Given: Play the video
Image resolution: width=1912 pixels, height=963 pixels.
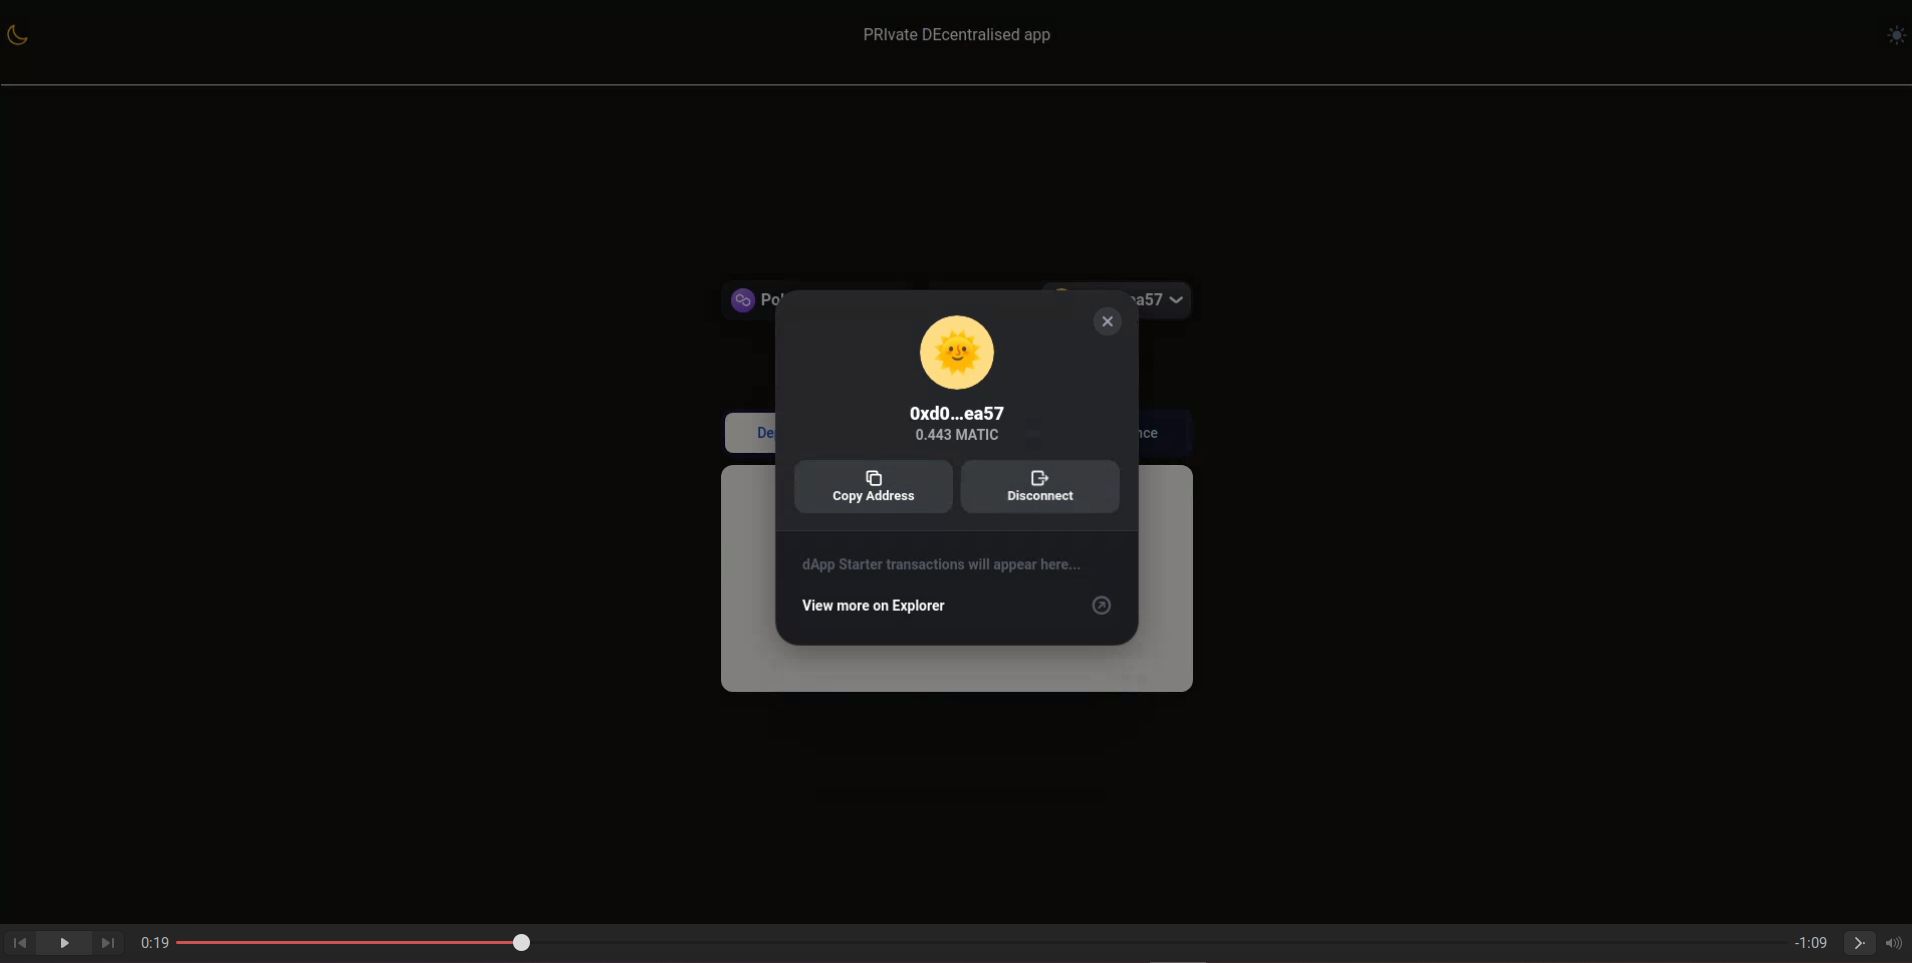Looking at the screenshot, I should point(64,943).
